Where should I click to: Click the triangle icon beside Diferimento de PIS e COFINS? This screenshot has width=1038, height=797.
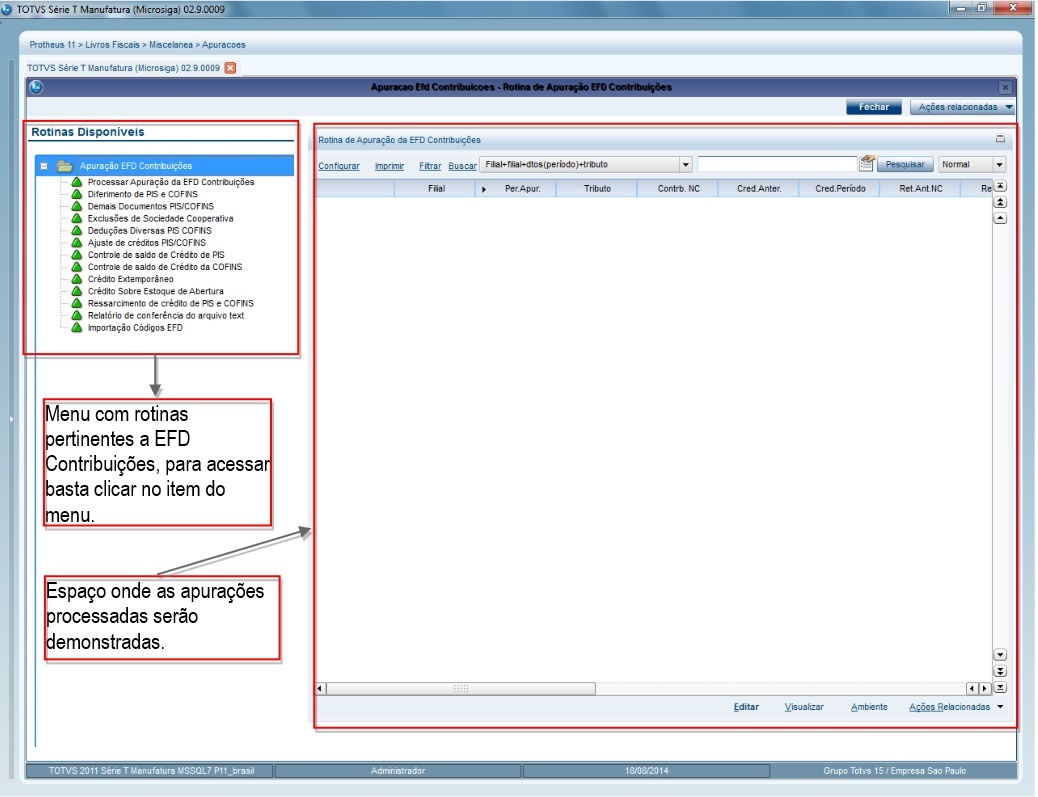pos(77,194)
